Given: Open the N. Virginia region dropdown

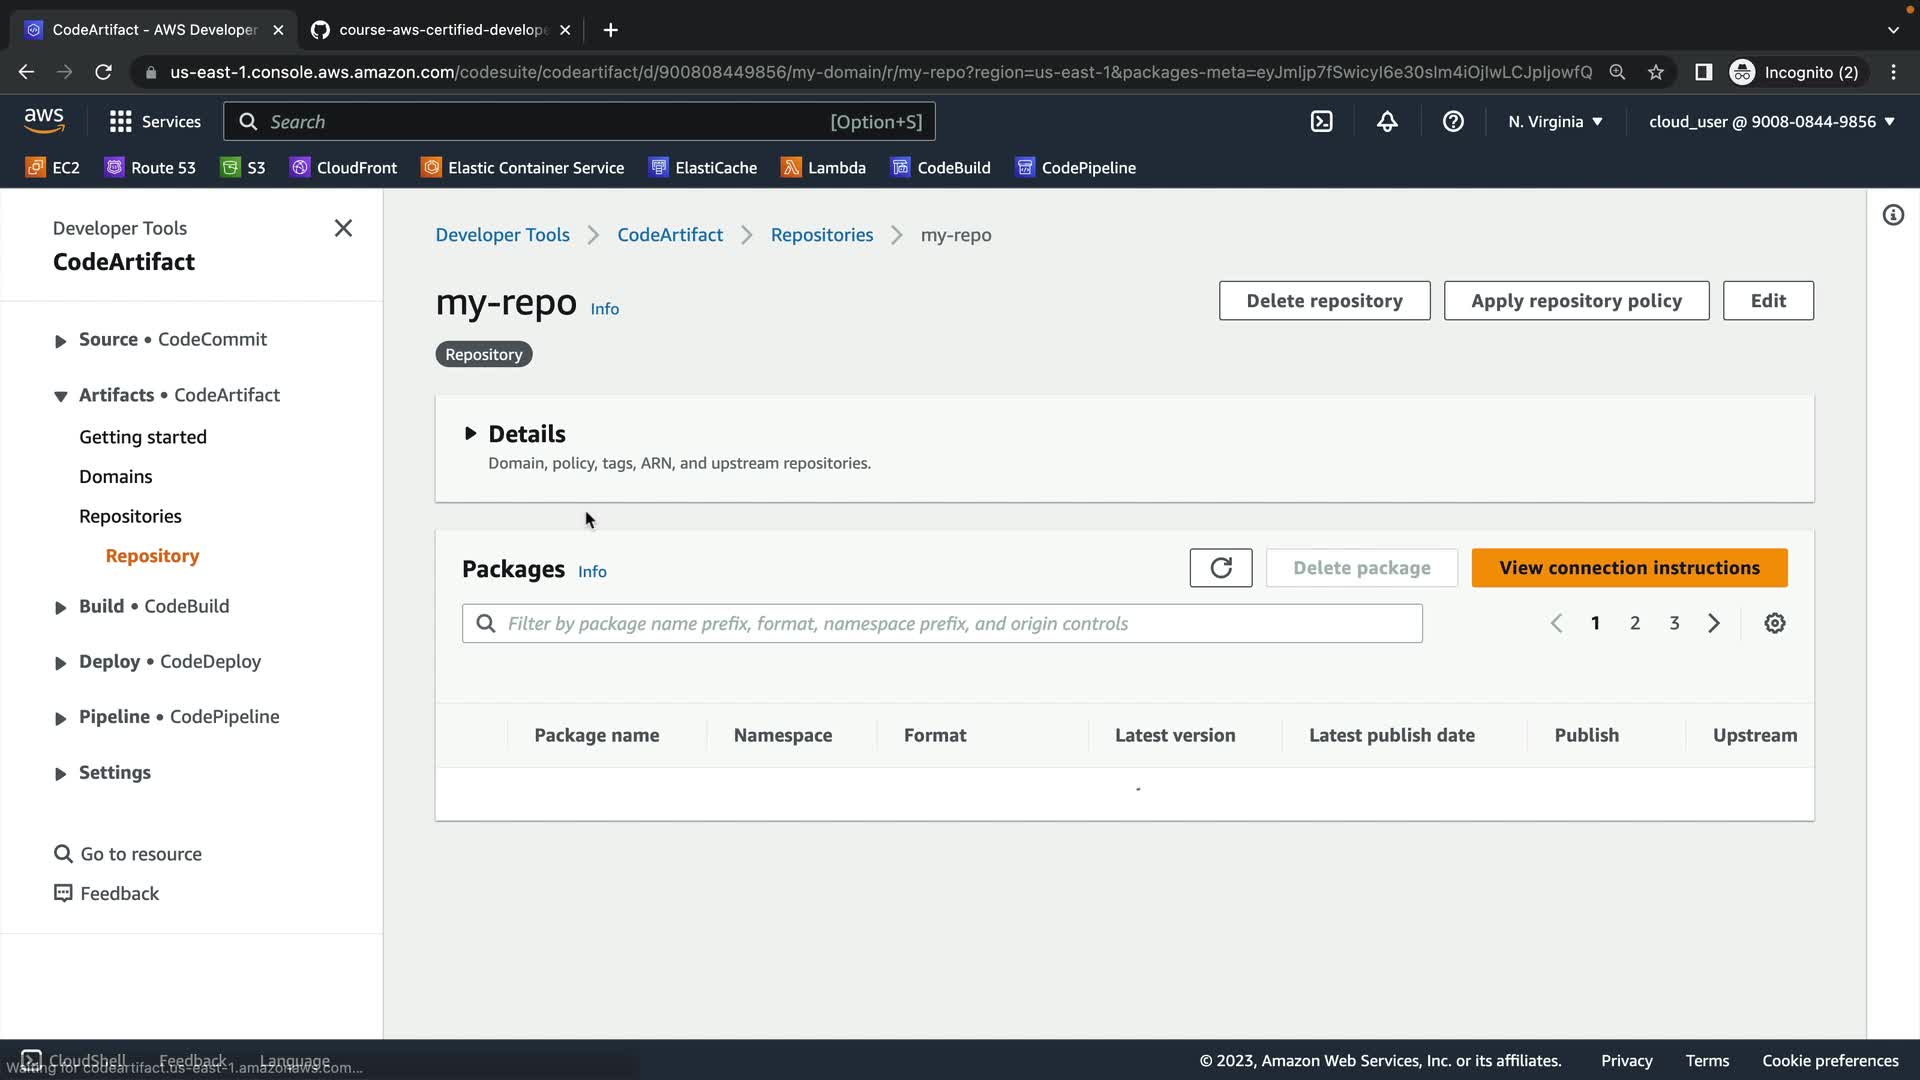Looking at the screenshot, I should (1555, 122).
